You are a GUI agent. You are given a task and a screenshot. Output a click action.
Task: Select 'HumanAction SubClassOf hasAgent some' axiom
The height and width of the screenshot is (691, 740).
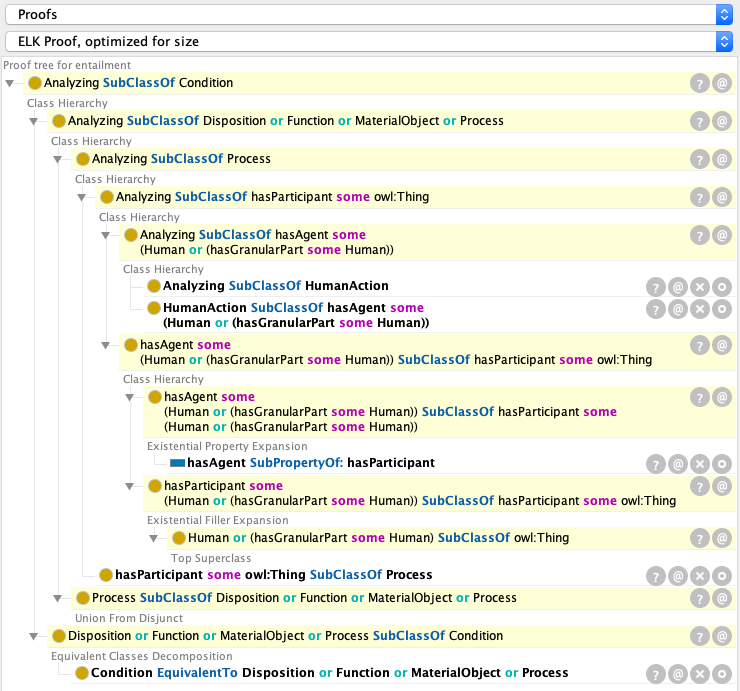(296, 315)
